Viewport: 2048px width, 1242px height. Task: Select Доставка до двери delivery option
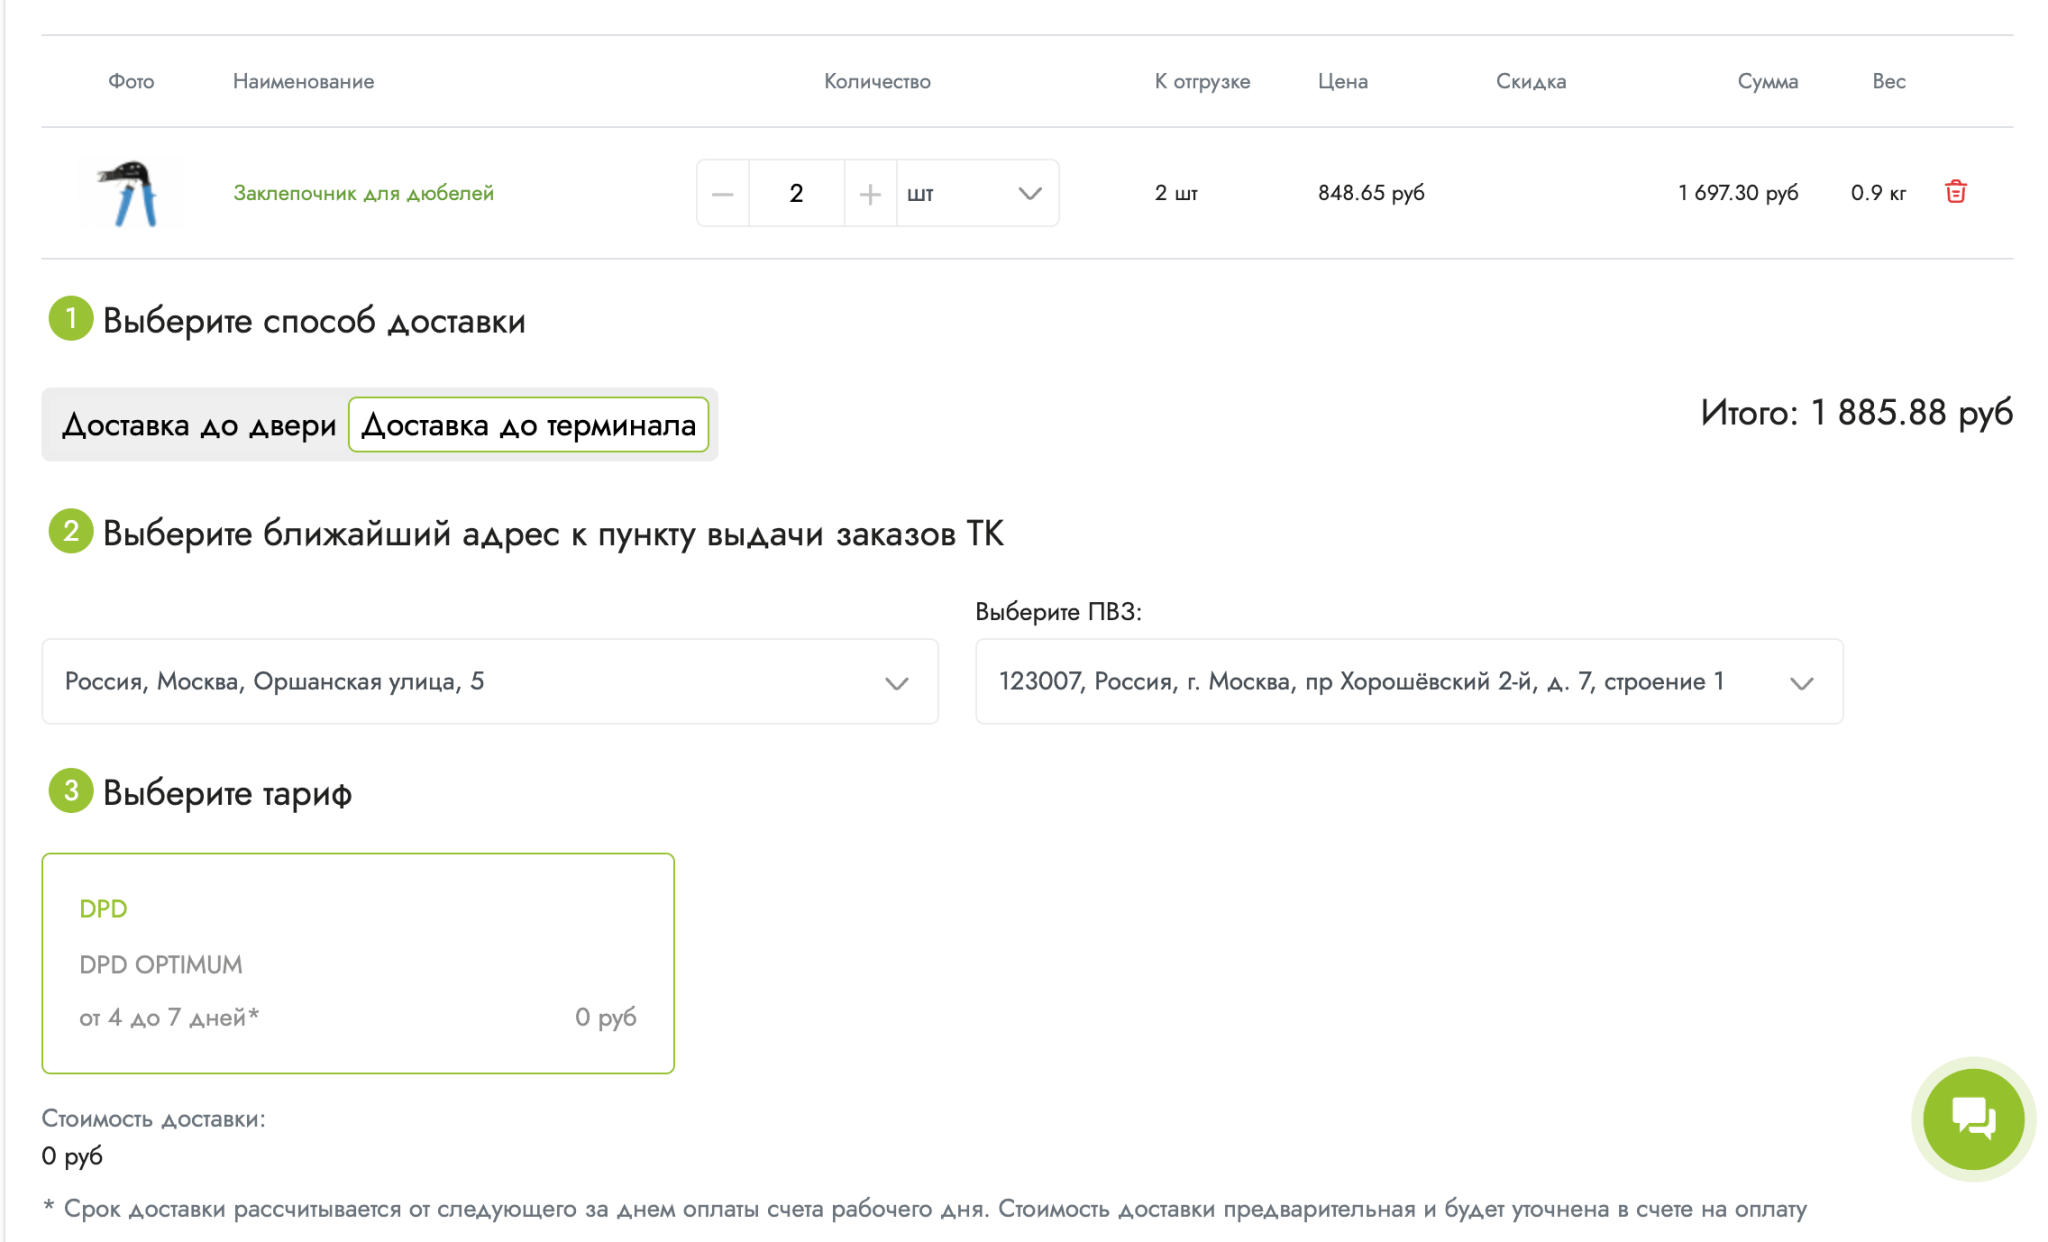[198, 425]
